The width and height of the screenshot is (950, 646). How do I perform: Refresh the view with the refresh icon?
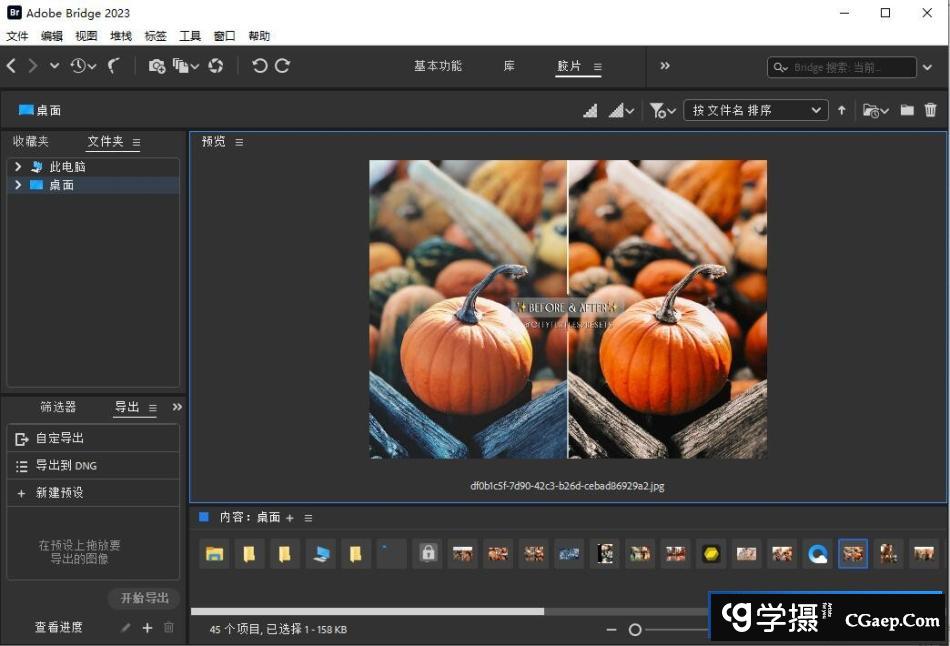(216, 66)
